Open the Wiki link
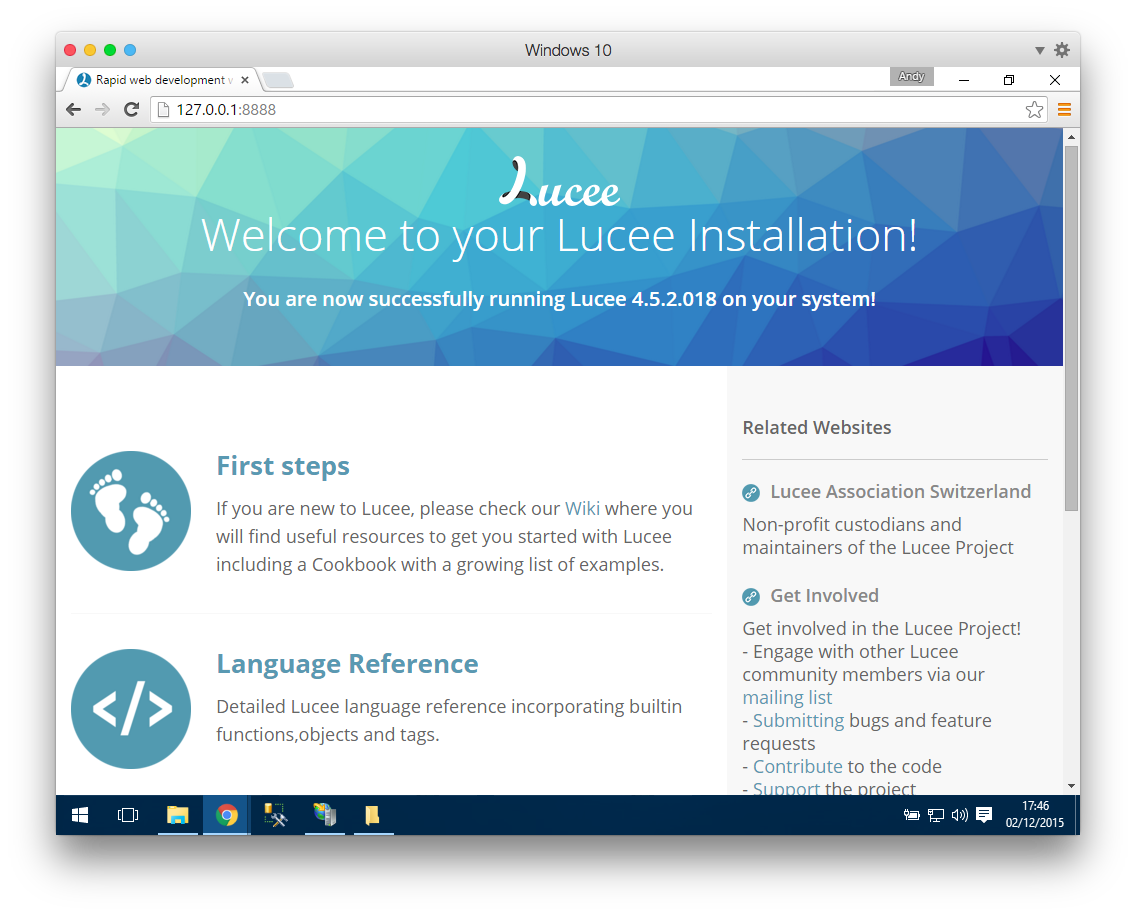This screenshot has width=1136, height=915. pos(582,509)
